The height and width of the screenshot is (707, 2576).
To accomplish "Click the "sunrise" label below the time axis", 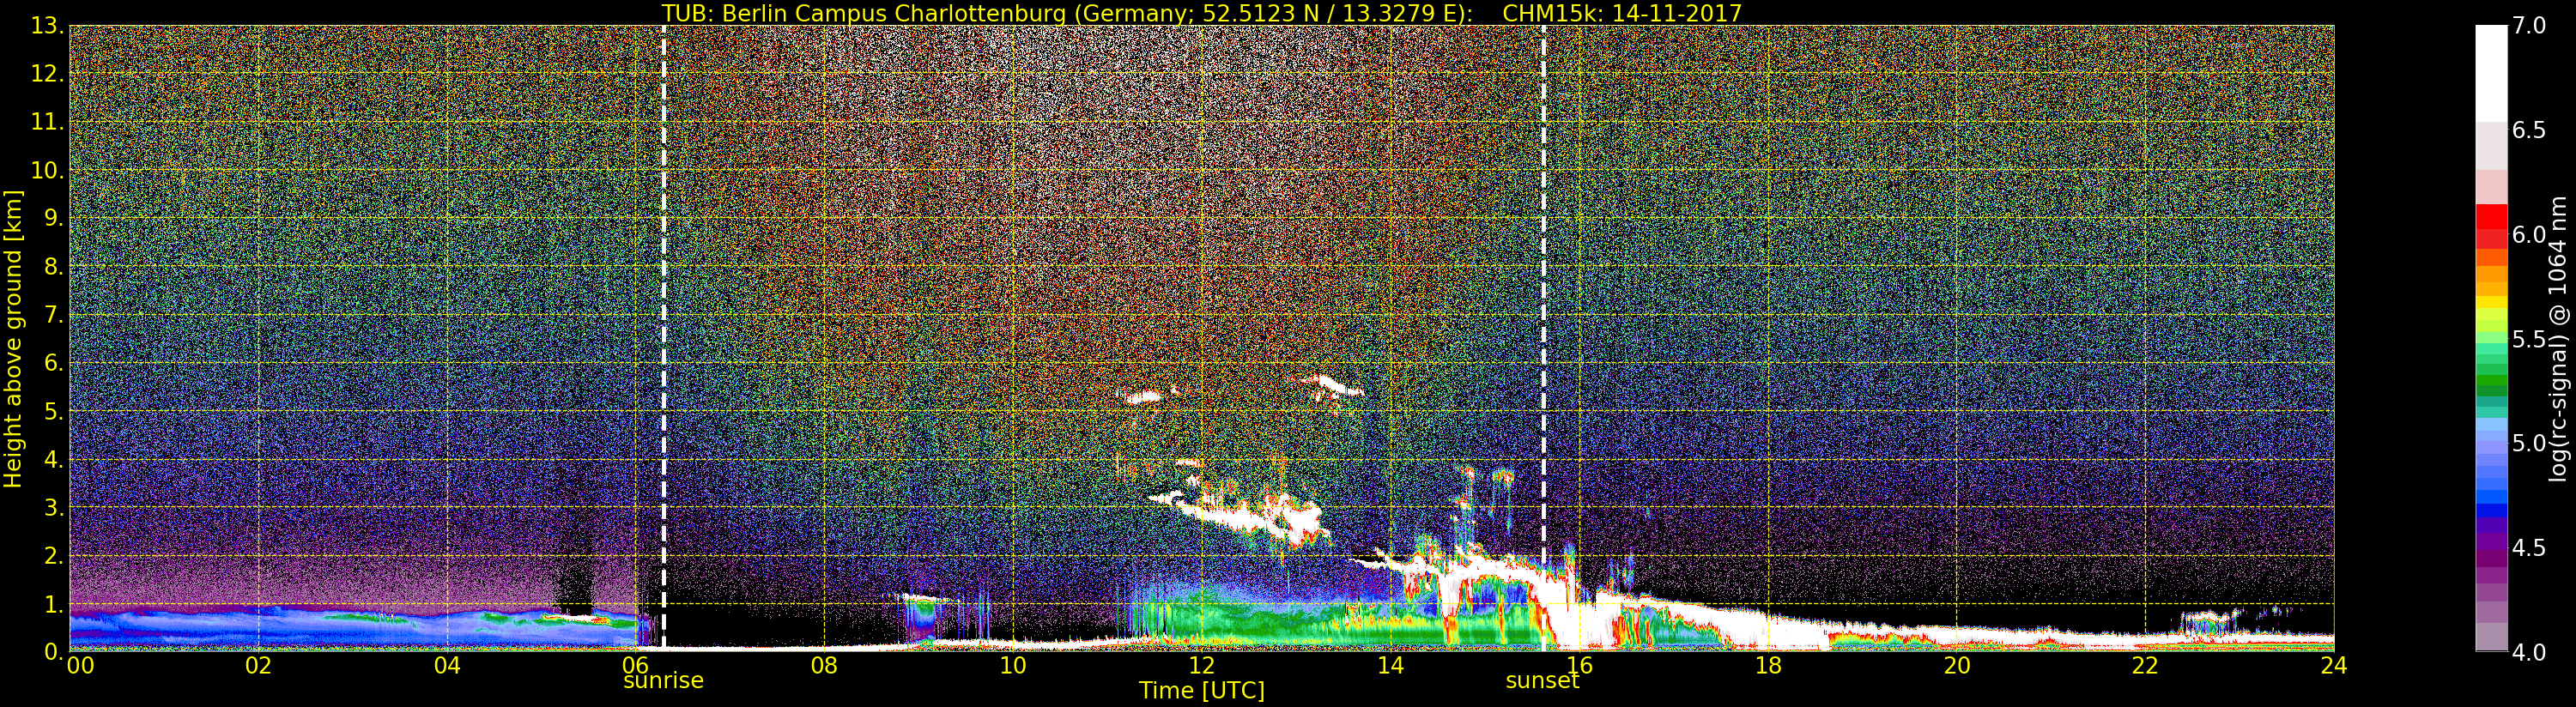I will 663,681.
